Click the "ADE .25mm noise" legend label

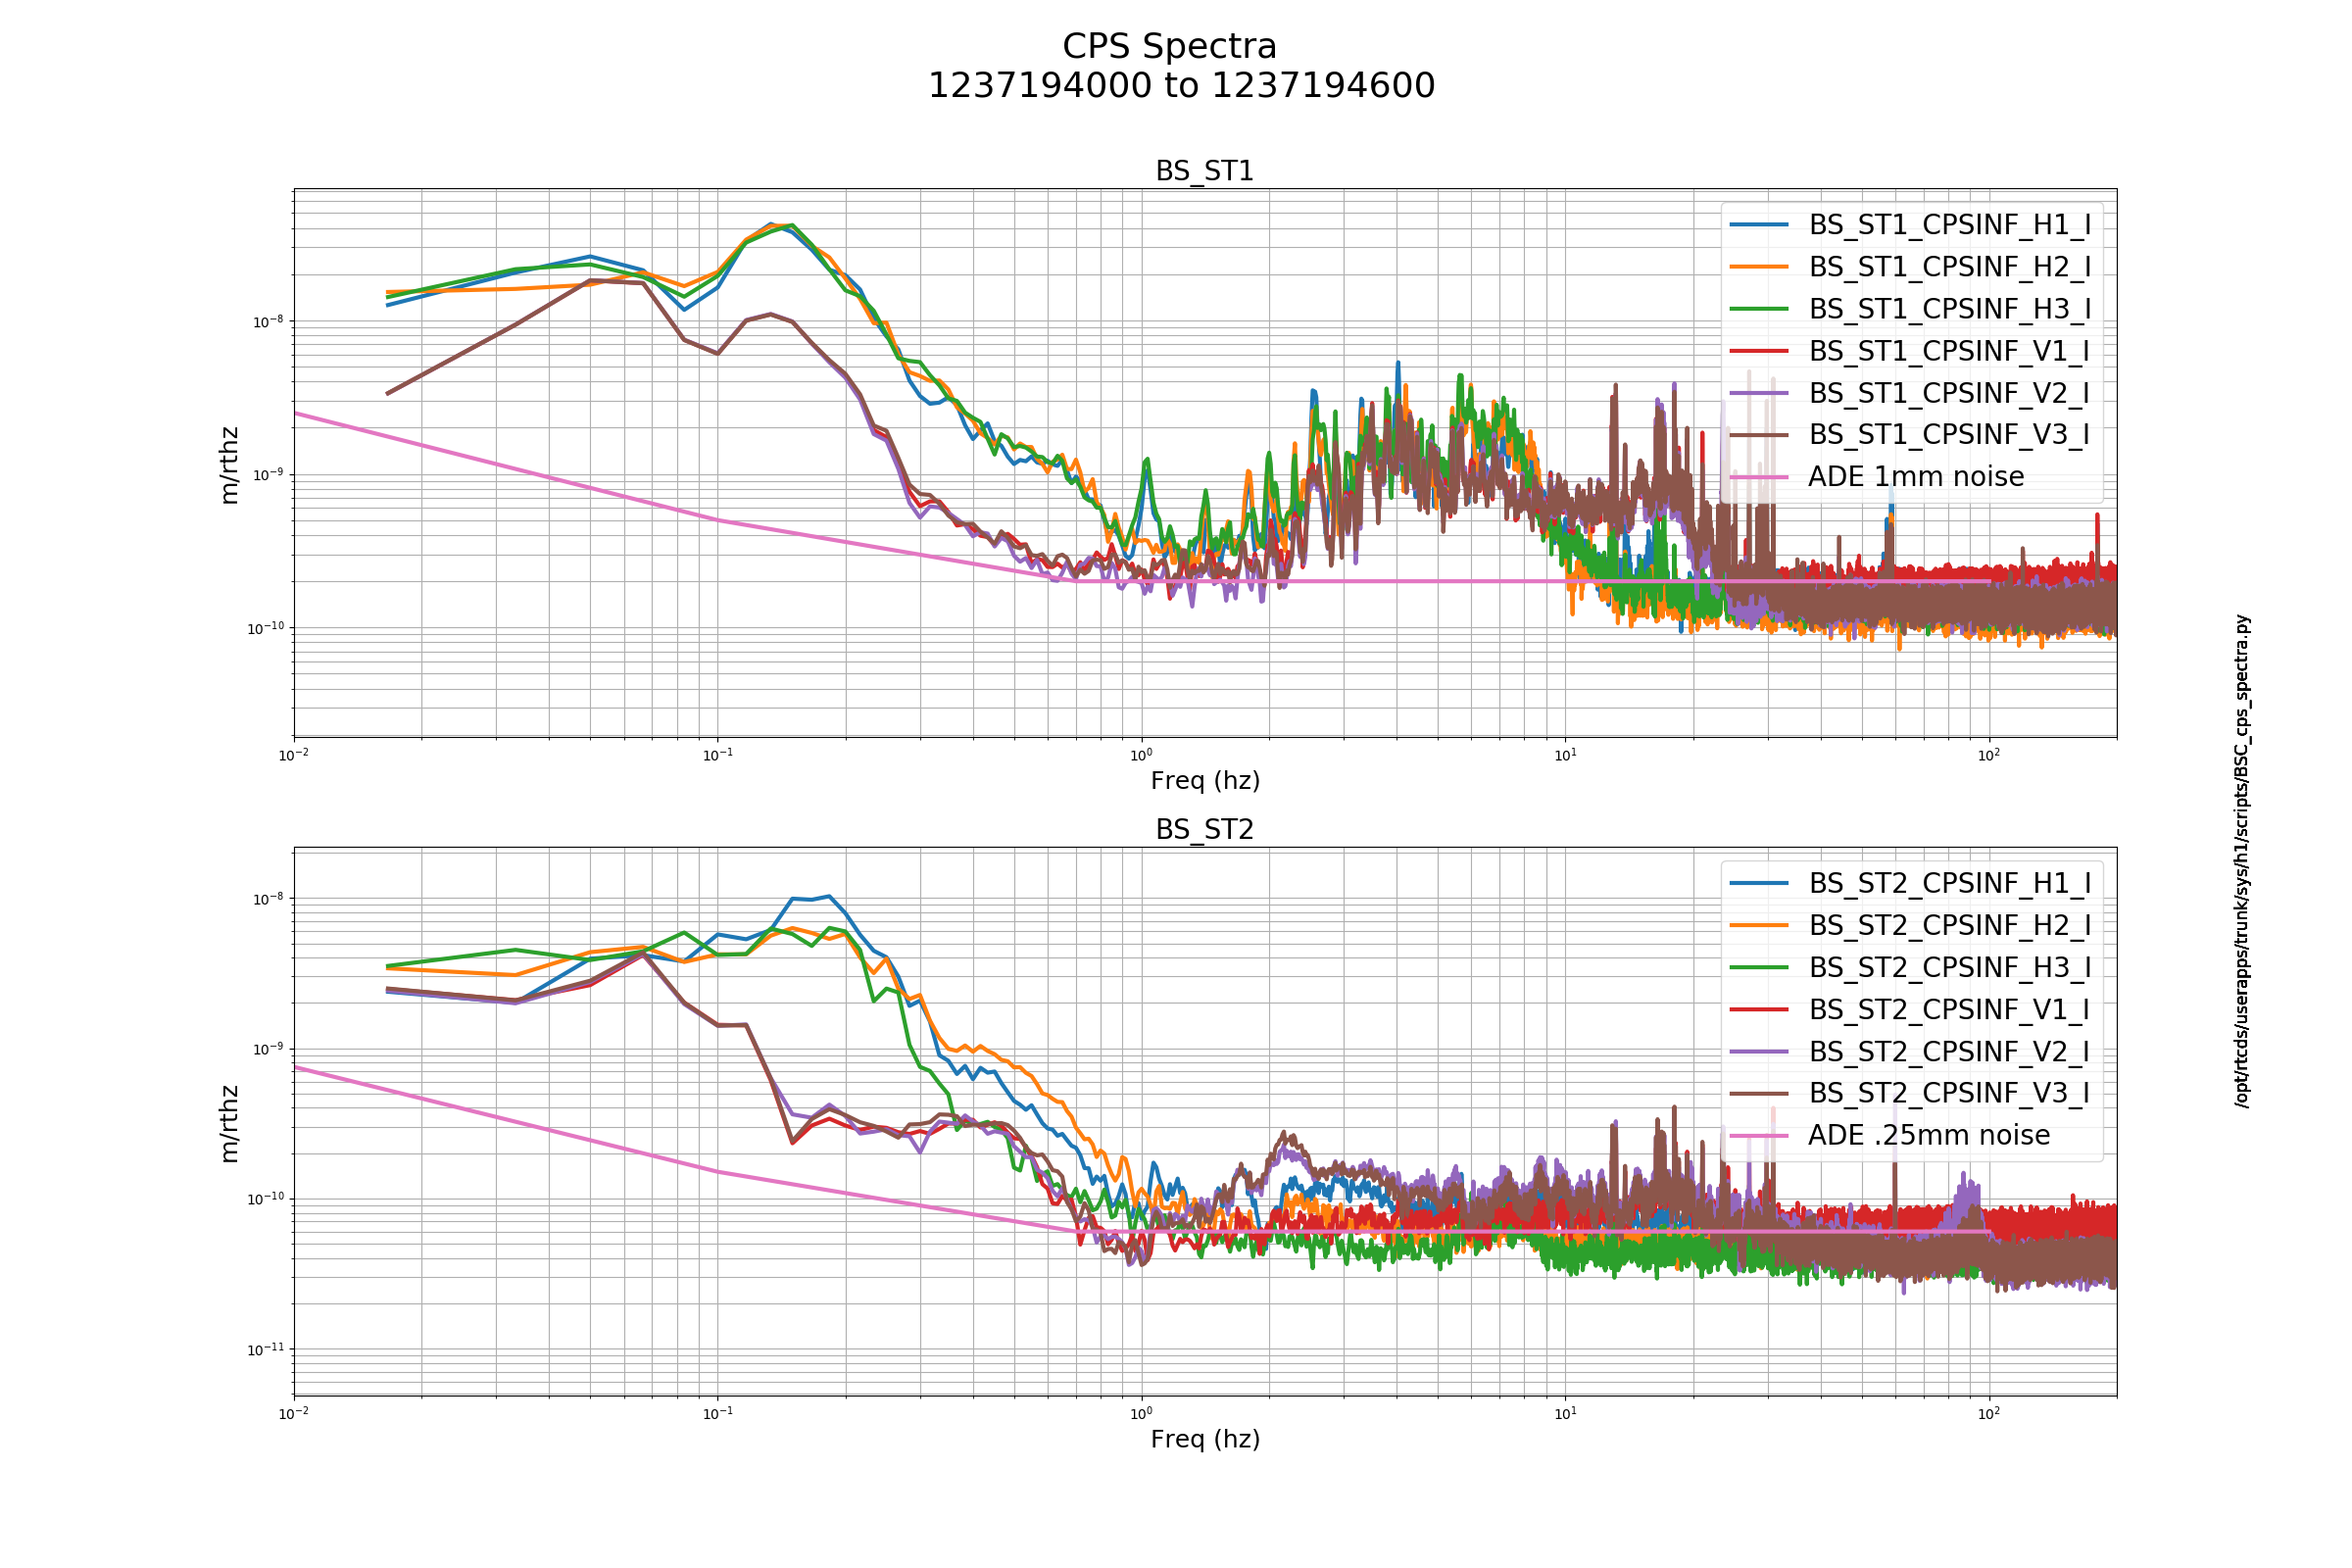click(1928, 1136)
